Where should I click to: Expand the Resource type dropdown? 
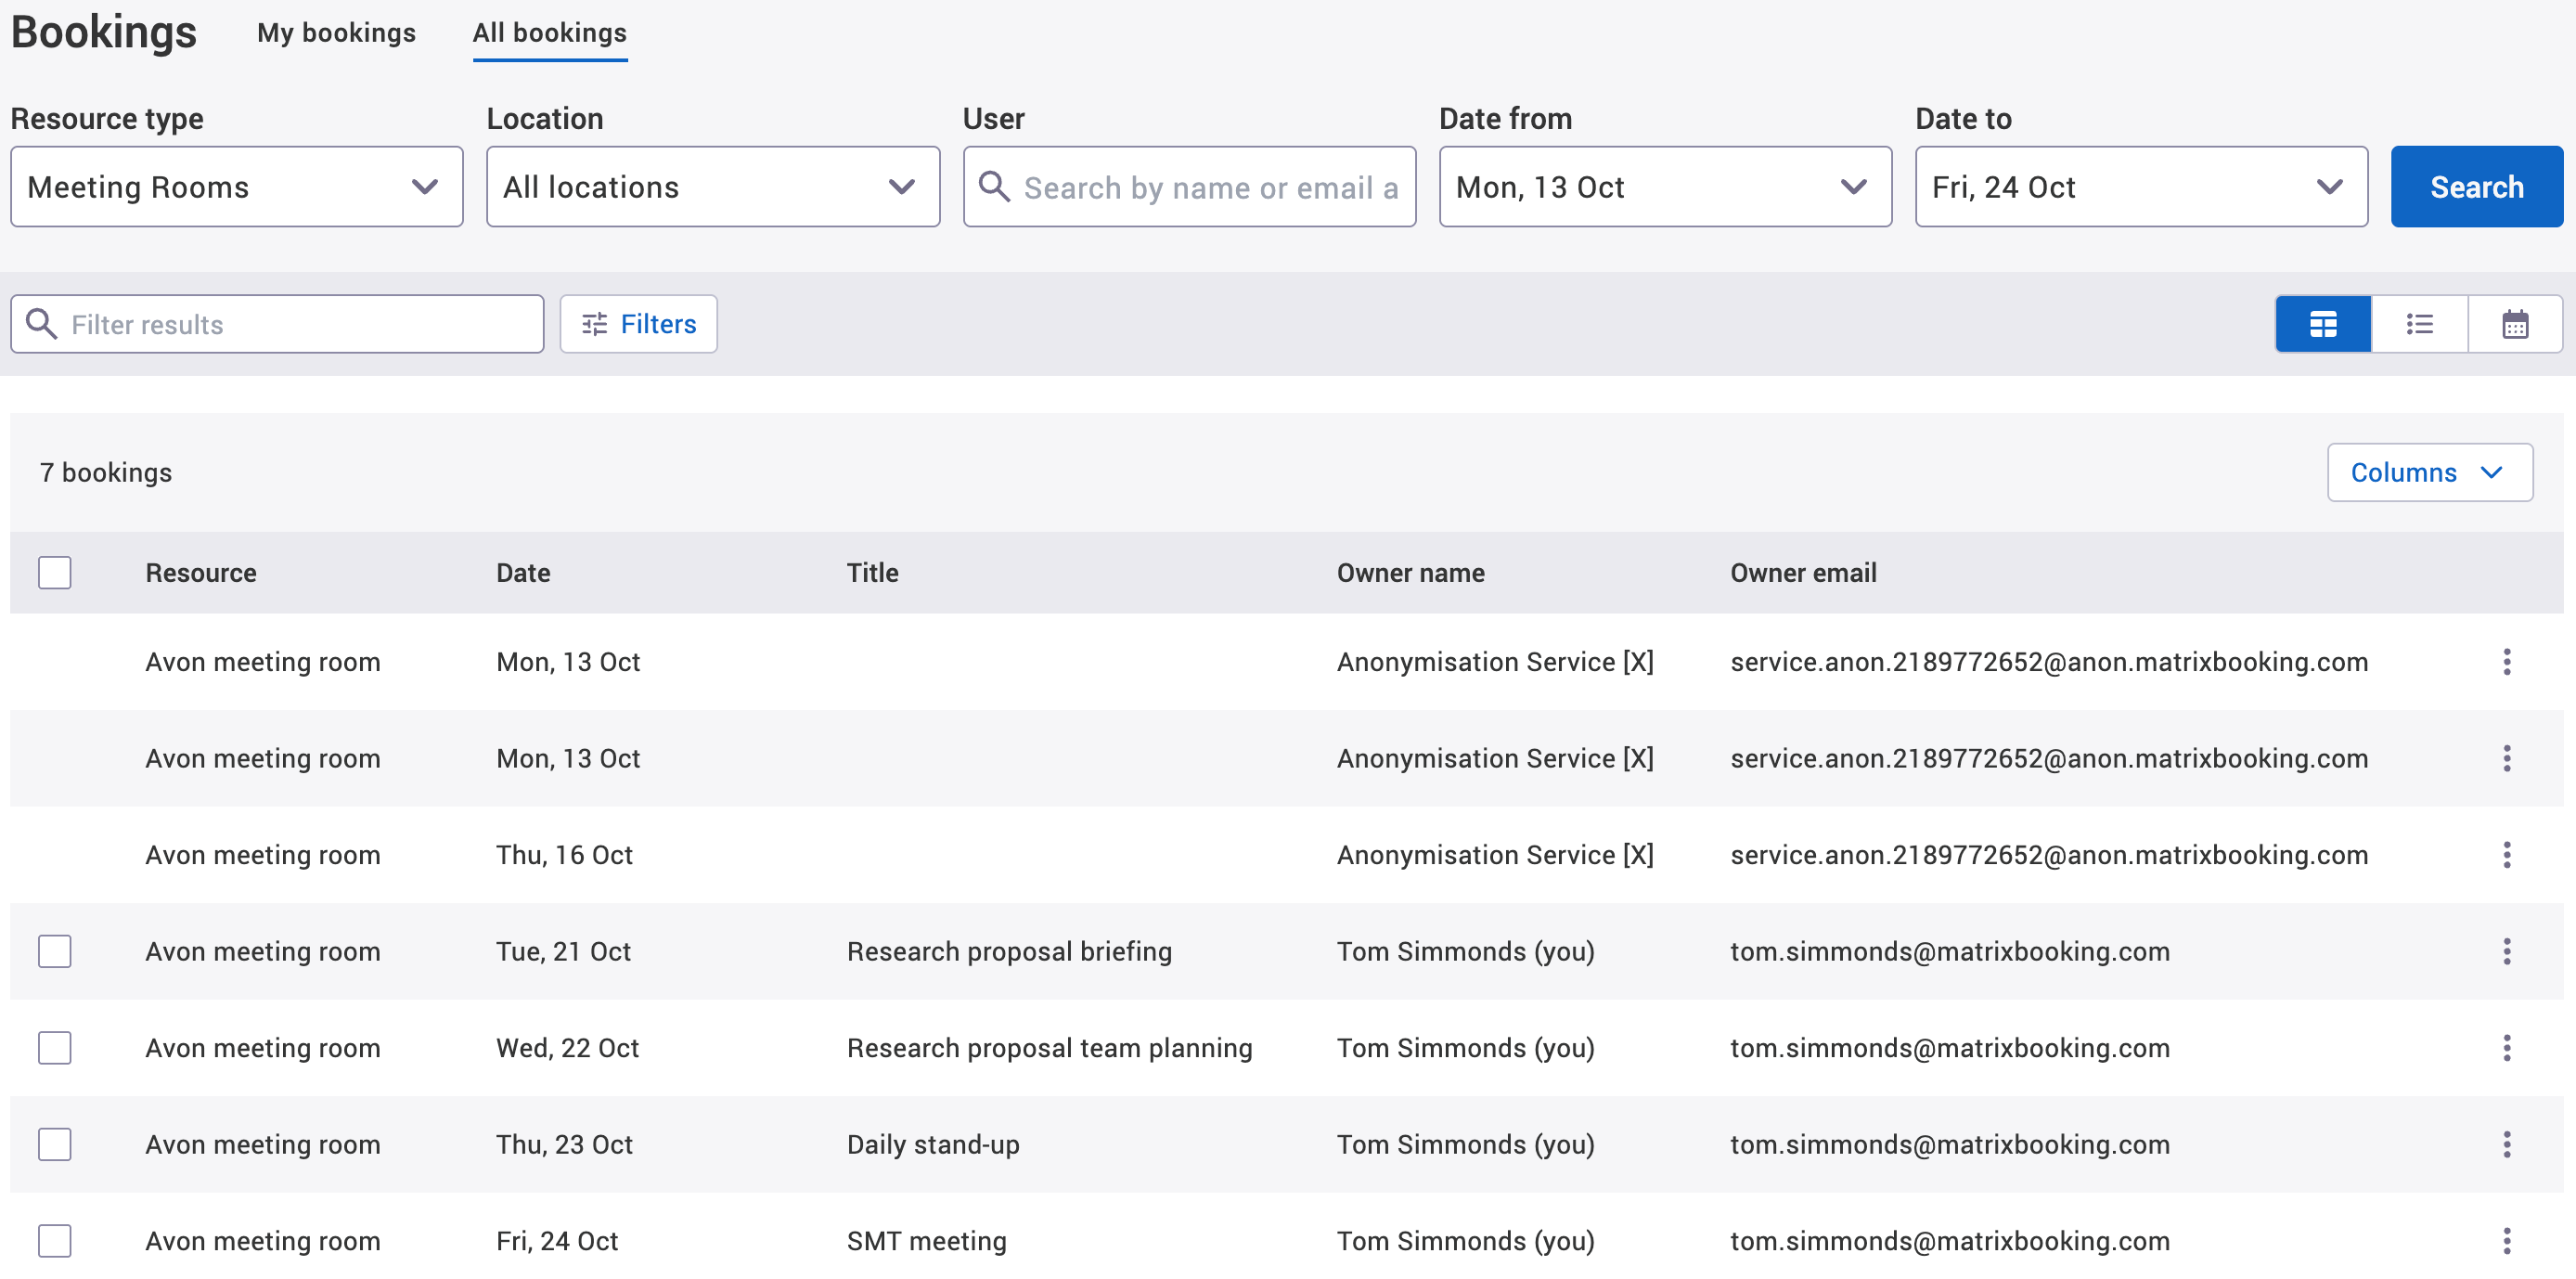[236, 187]
